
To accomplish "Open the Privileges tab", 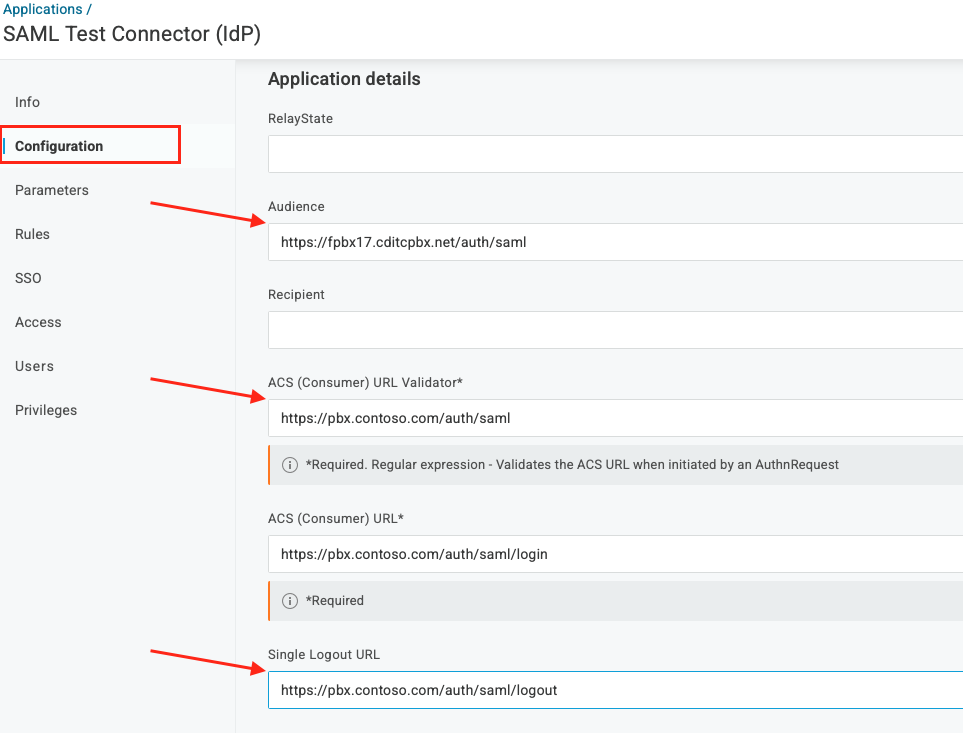I will tap(46, 410).
